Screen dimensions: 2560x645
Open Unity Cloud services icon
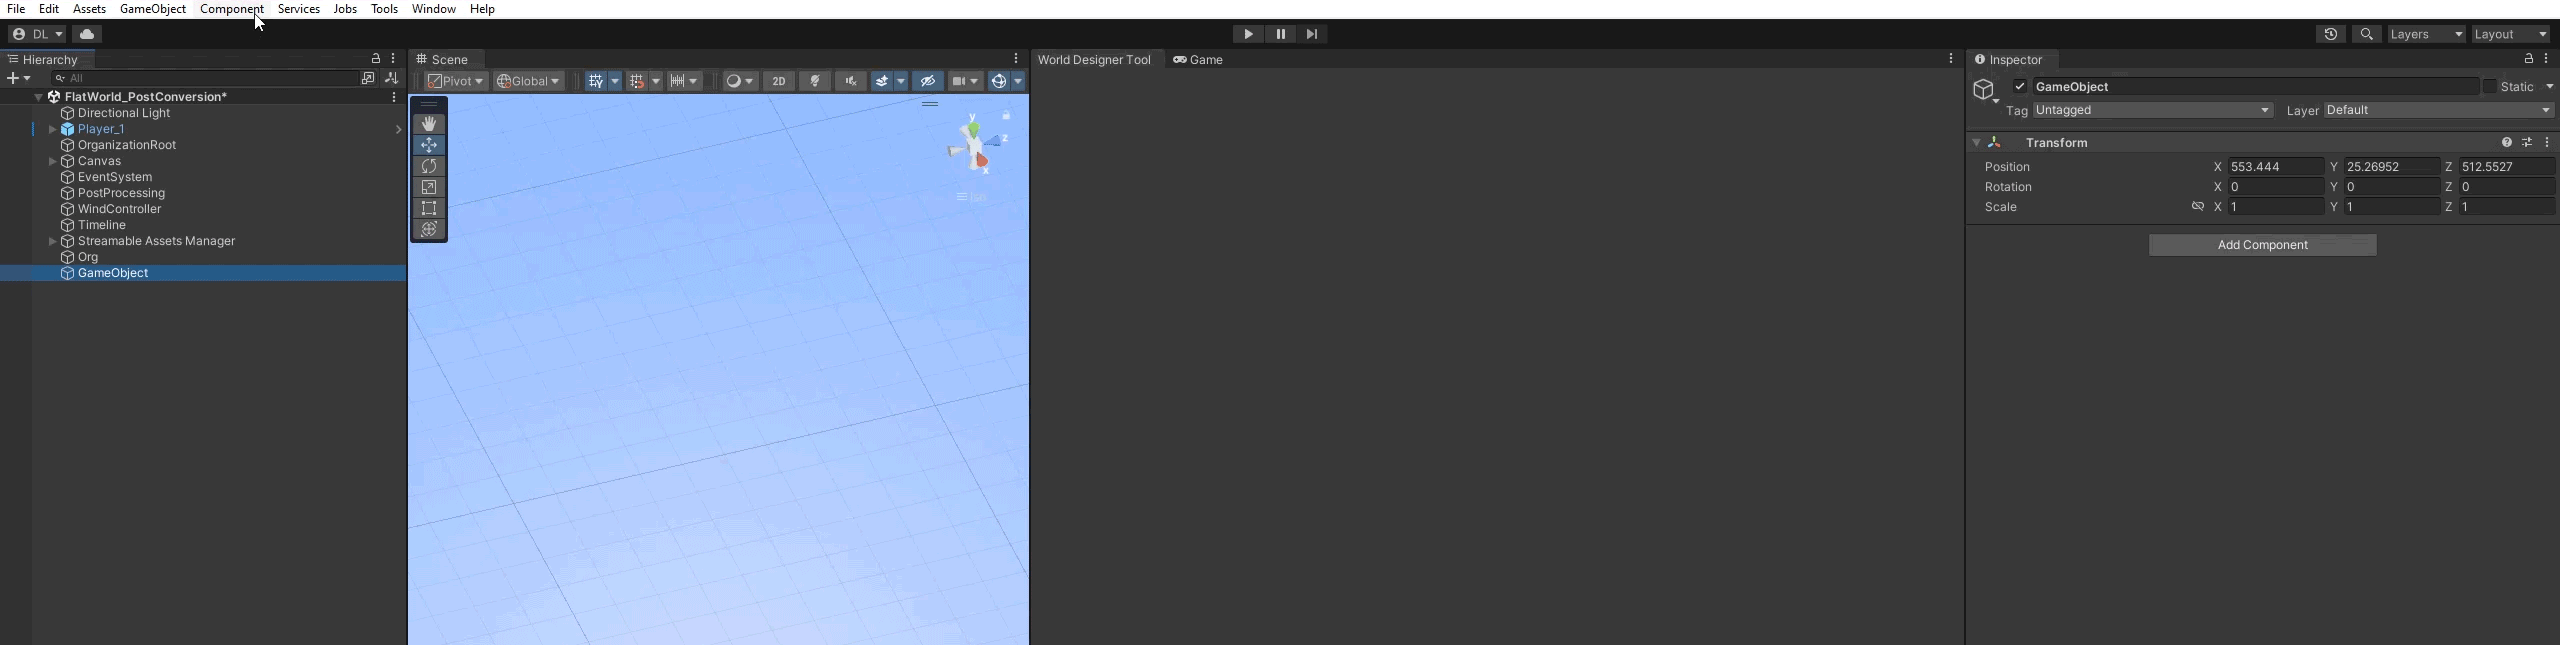click(x=87, y=34)
